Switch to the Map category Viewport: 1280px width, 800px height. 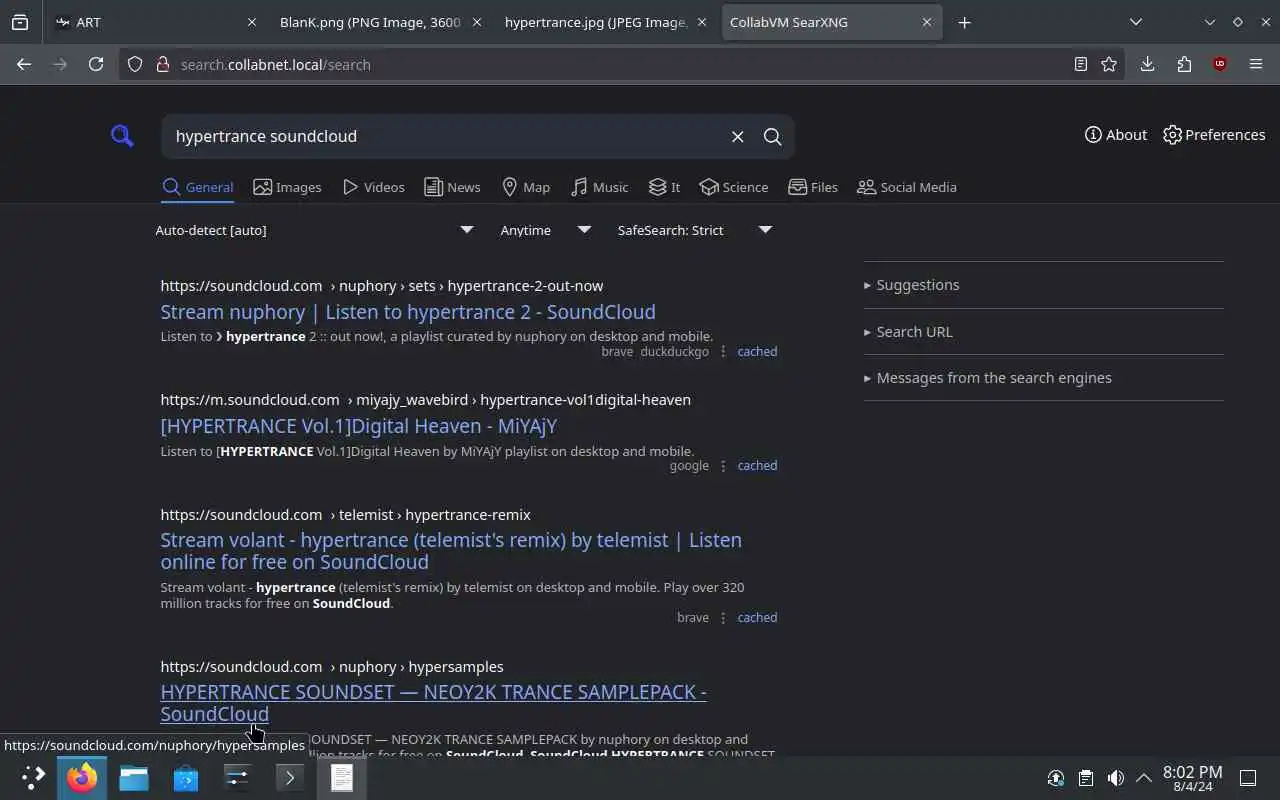pyautogui.click(x=526, y=187)
